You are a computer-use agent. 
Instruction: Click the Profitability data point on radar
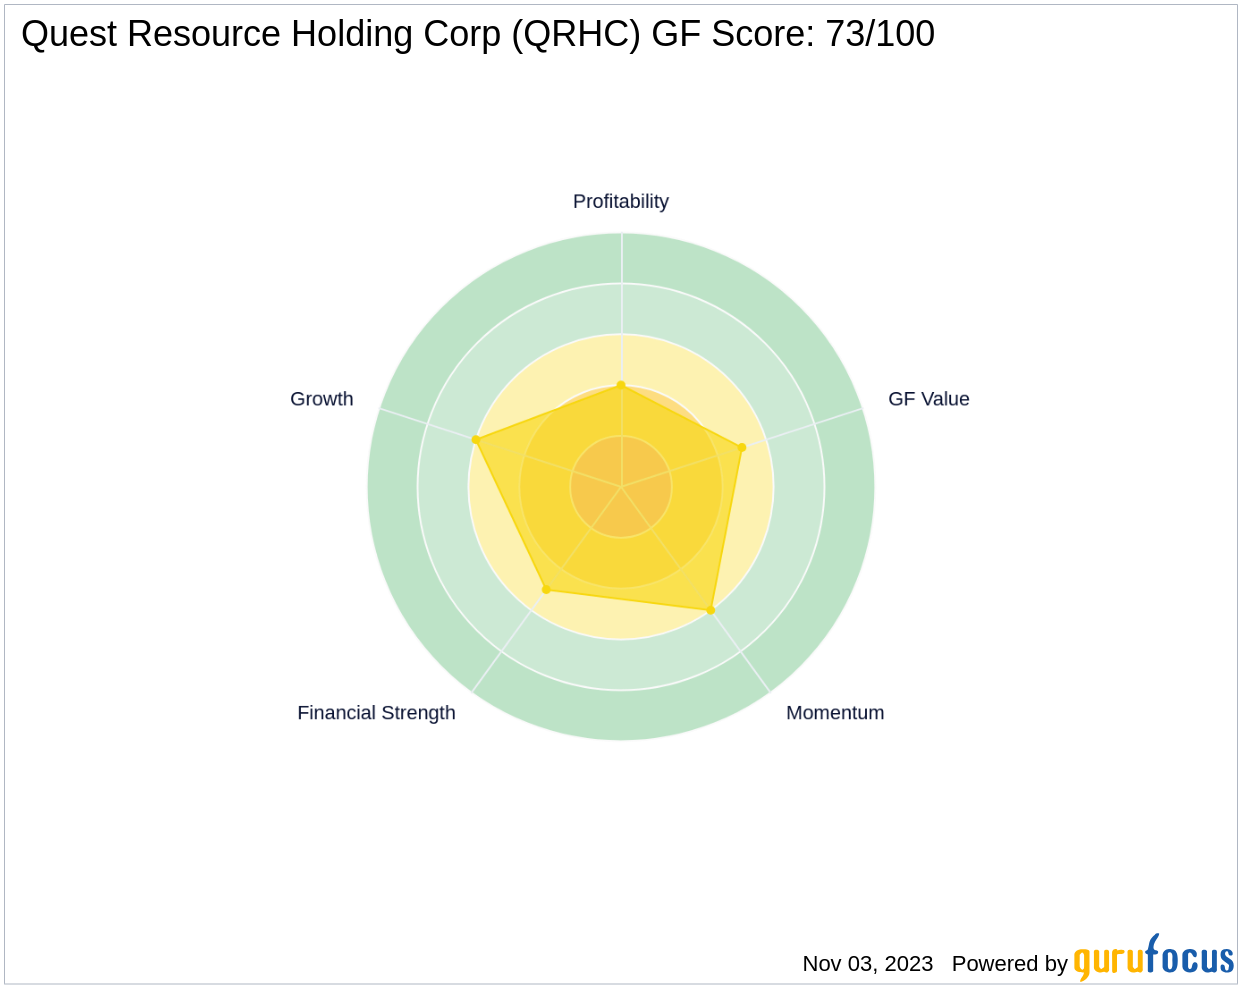click(x=621, y=385)
